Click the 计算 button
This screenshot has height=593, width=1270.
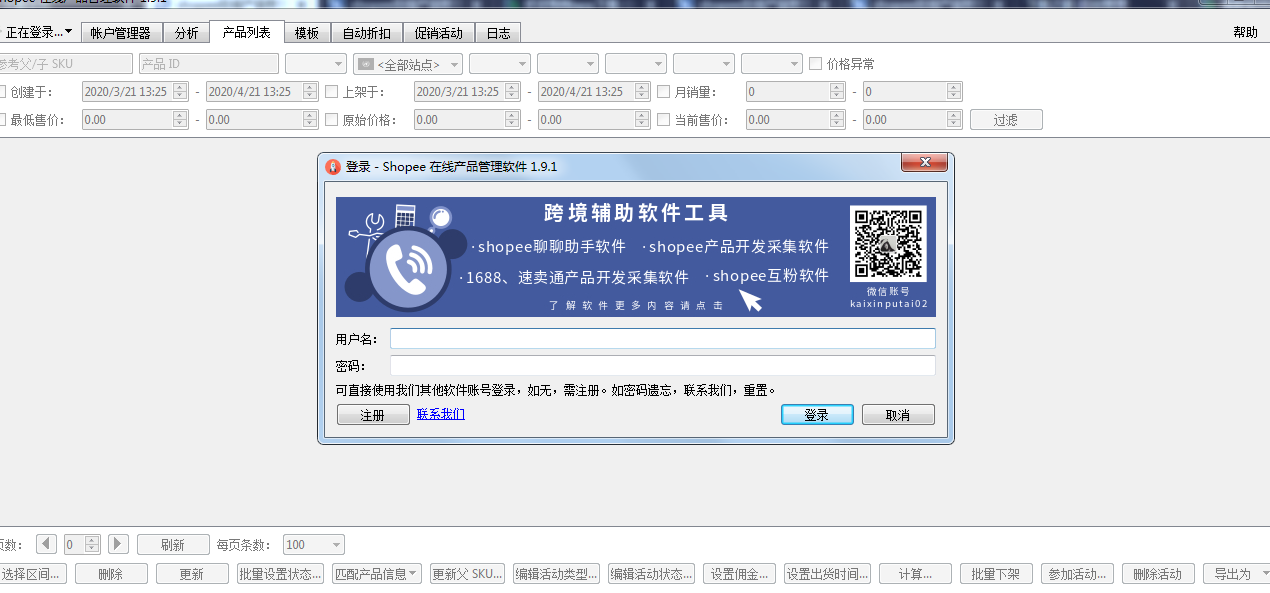916,574
